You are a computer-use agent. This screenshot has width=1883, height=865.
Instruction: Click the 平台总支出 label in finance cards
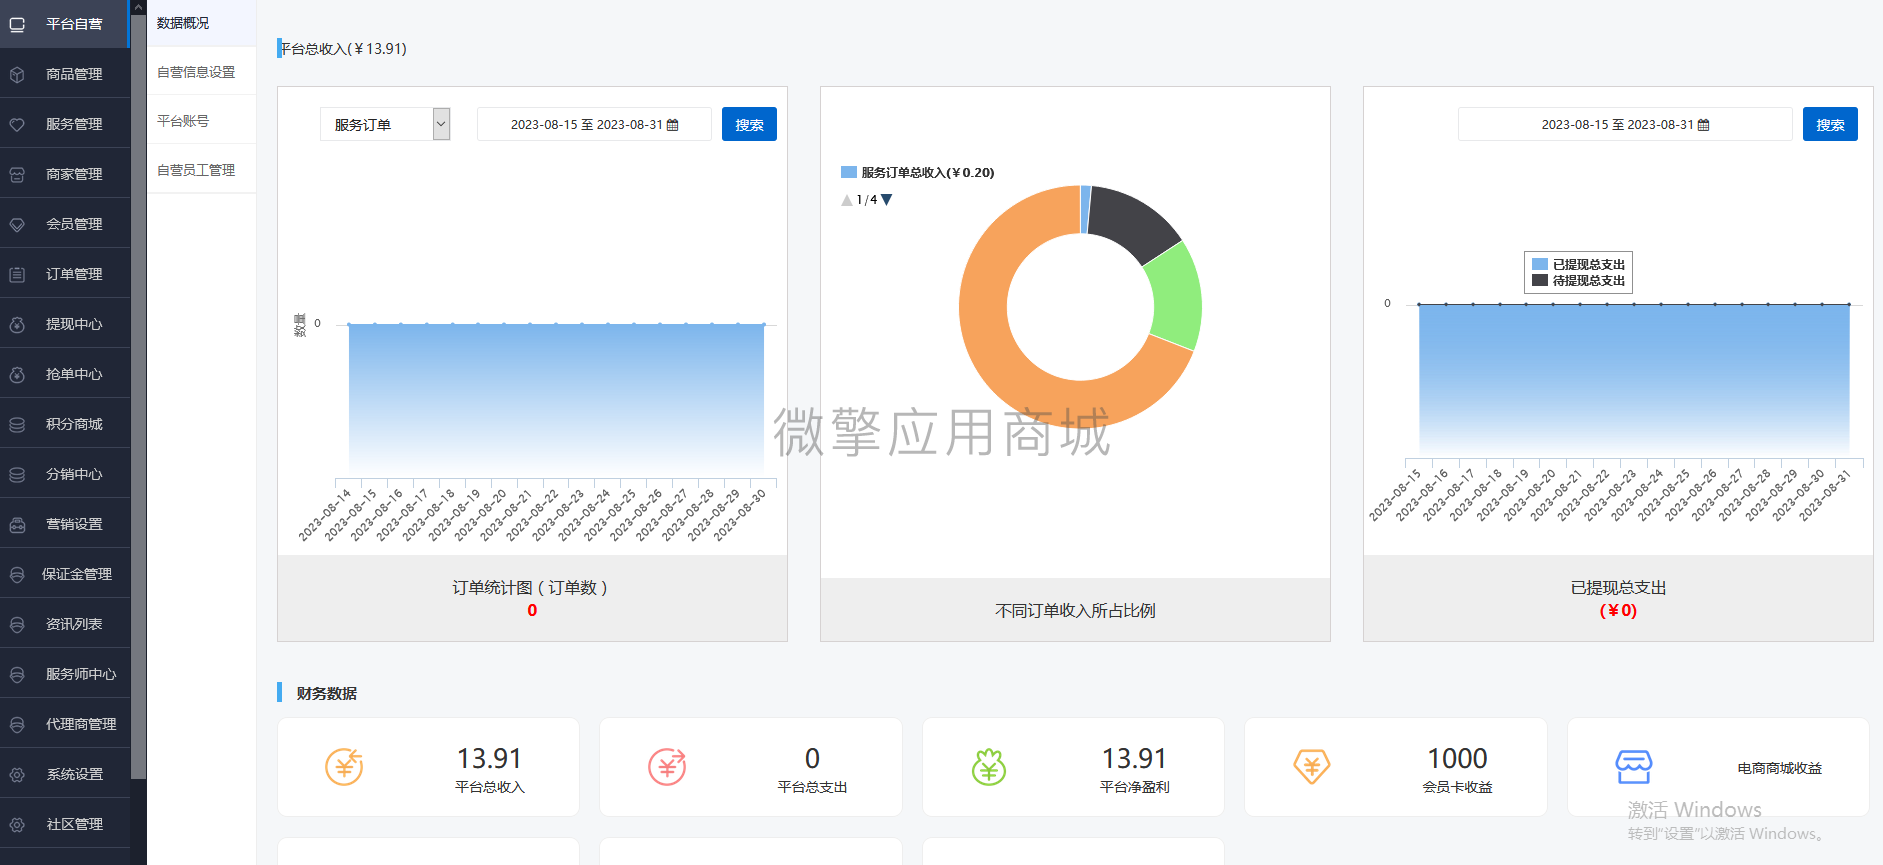(x=812, y=787)
